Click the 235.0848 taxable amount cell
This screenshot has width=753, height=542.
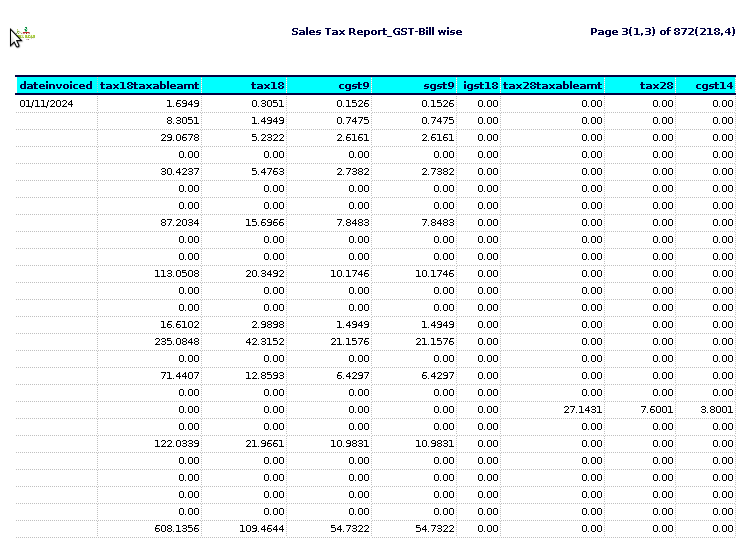(177, 341)
